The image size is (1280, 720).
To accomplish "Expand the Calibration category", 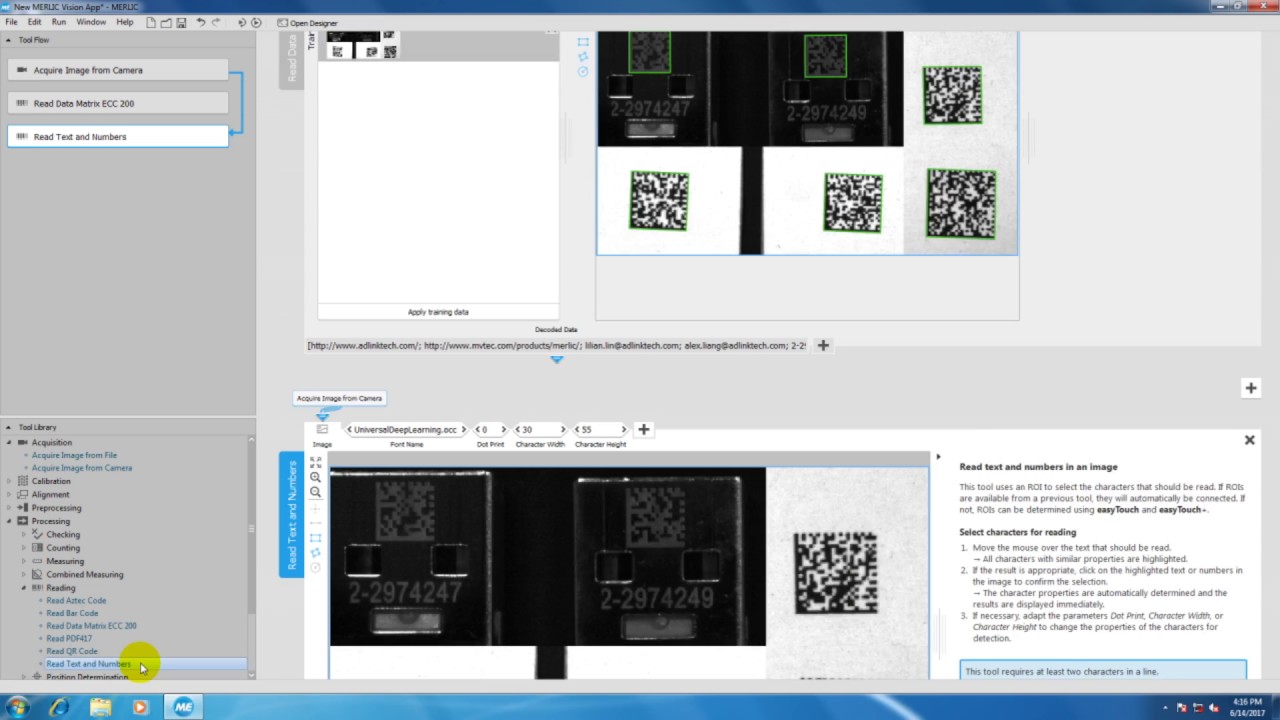I will click(x=9, y=481).
